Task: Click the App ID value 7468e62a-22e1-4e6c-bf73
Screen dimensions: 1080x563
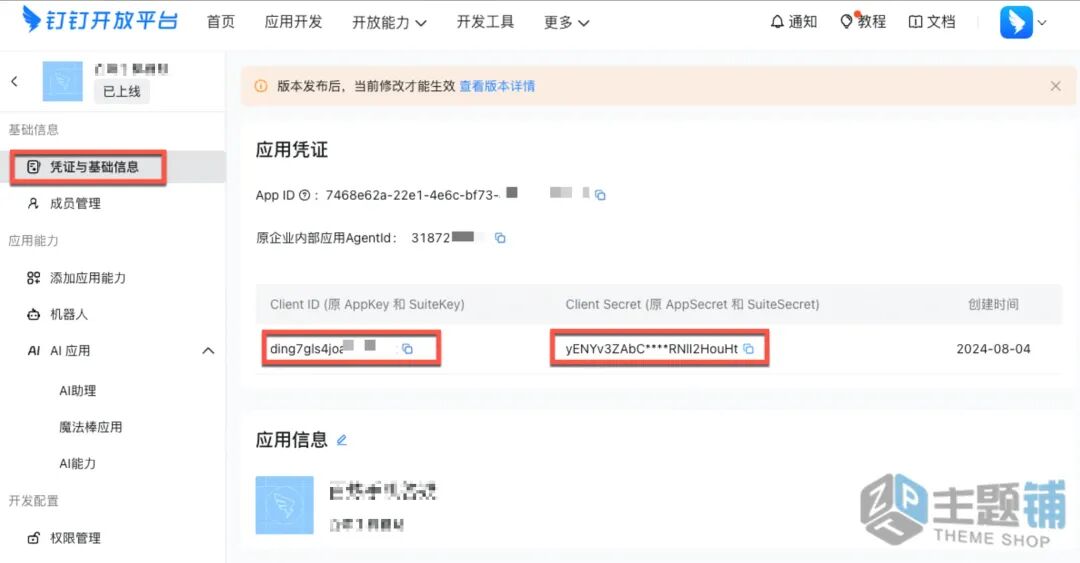Action: pos(413,196)
